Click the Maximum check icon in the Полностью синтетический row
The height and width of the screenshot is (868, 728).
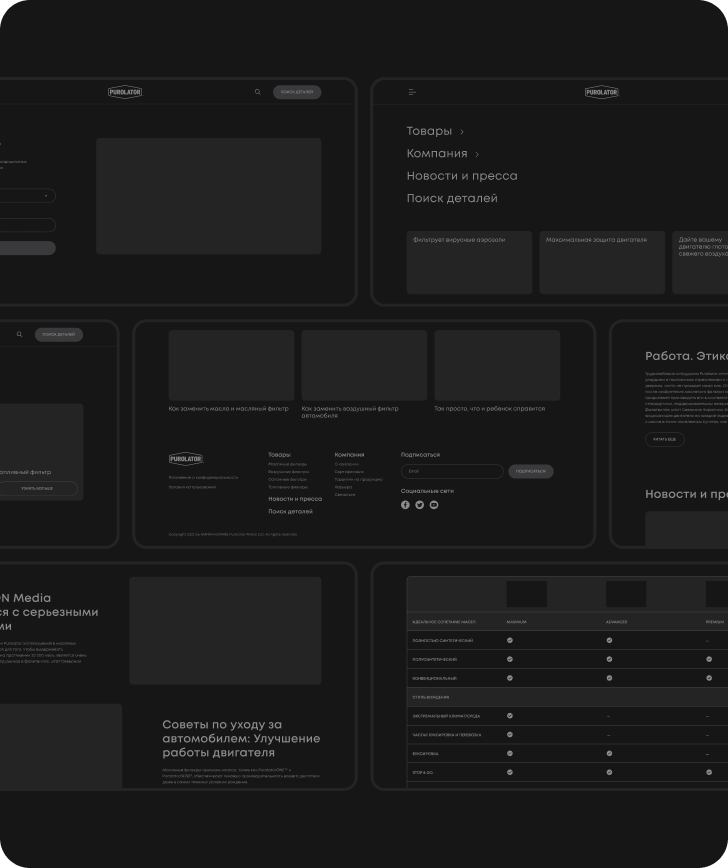coord(510,640)
